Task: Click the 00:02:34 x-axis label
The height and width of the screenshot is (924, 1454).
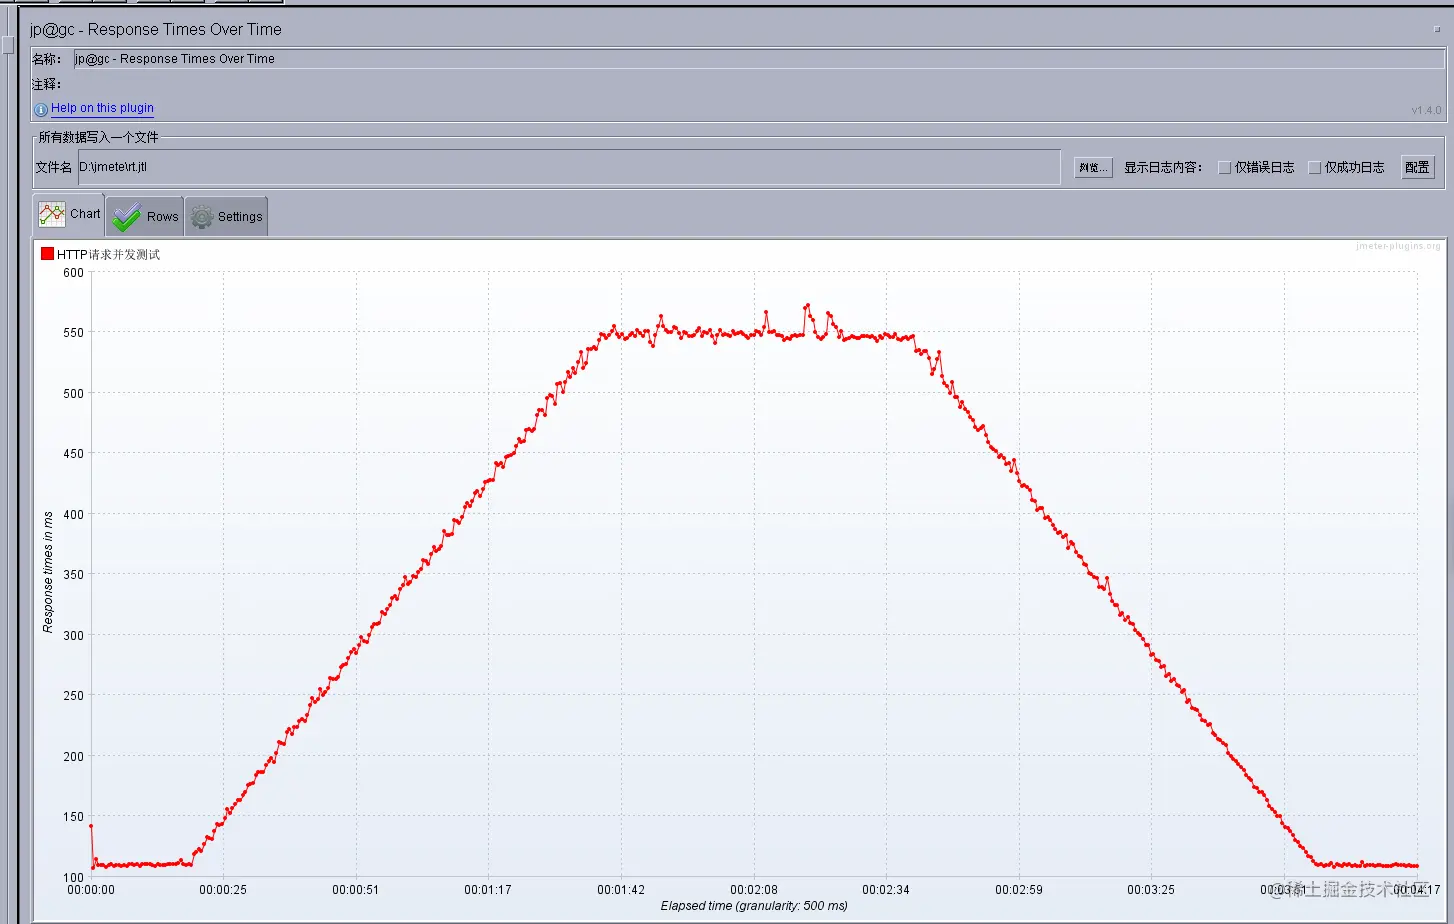Action: 886,890
